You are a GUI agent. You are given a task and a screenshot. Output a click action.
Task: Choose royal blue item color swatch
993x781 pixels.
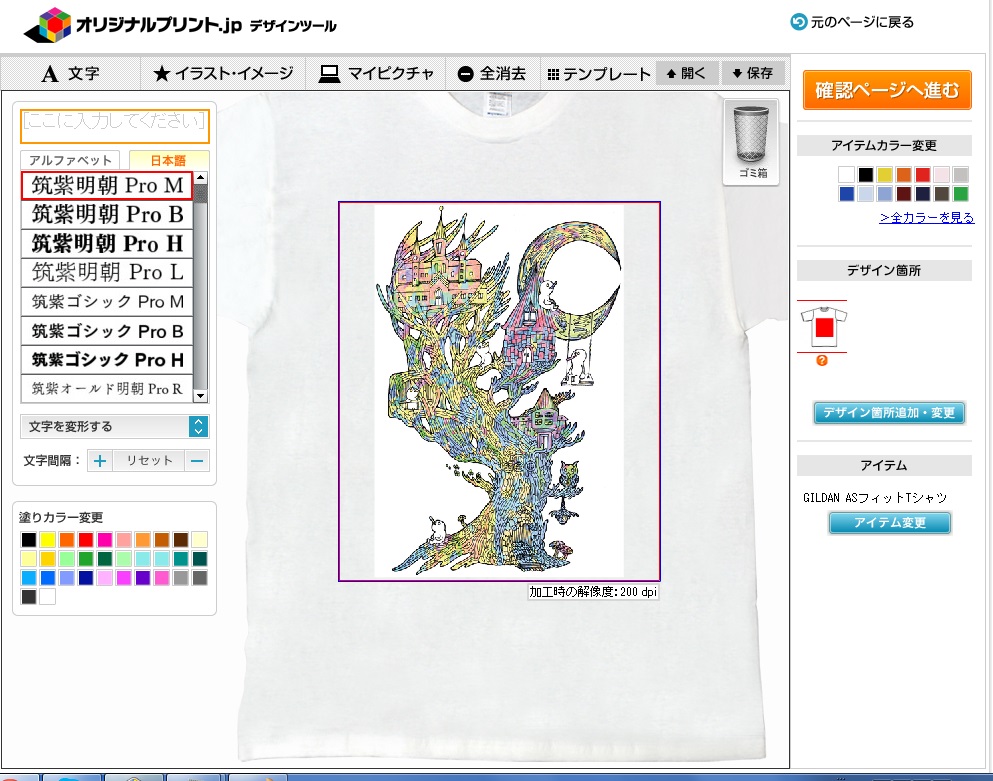point(847,193)
